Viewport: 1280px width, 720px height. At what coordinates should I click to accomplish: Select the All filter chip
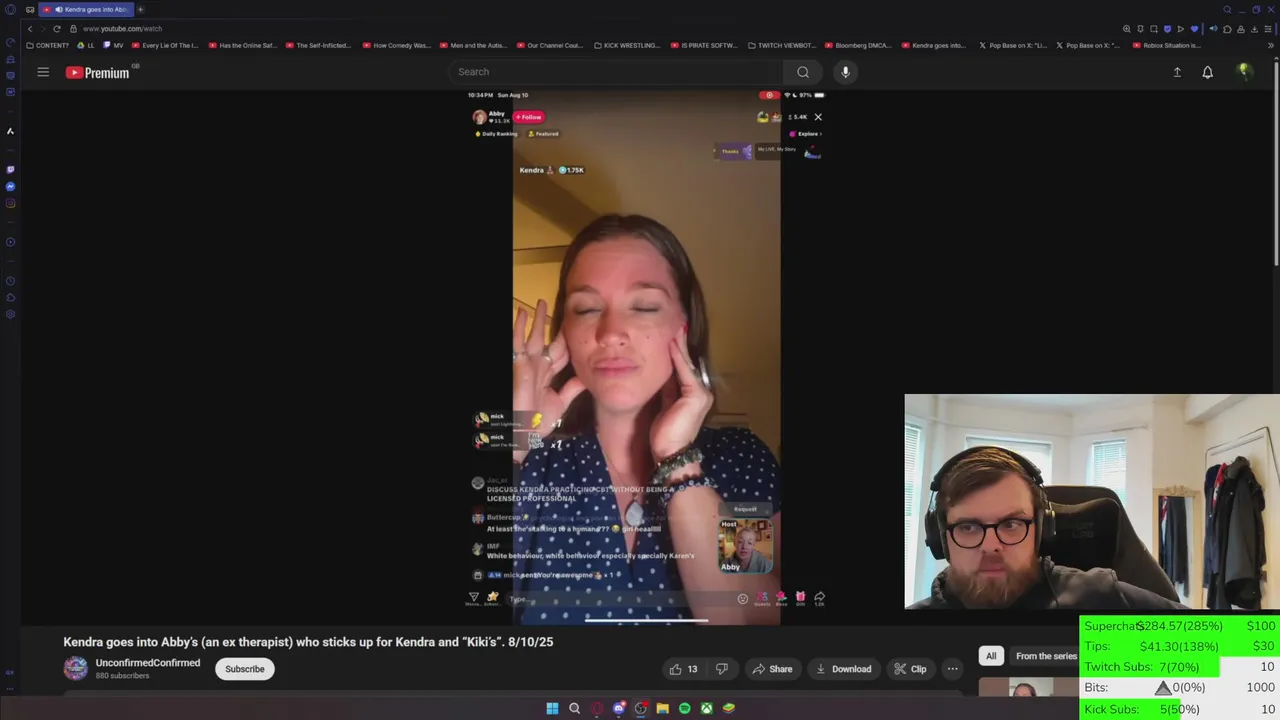991,656
